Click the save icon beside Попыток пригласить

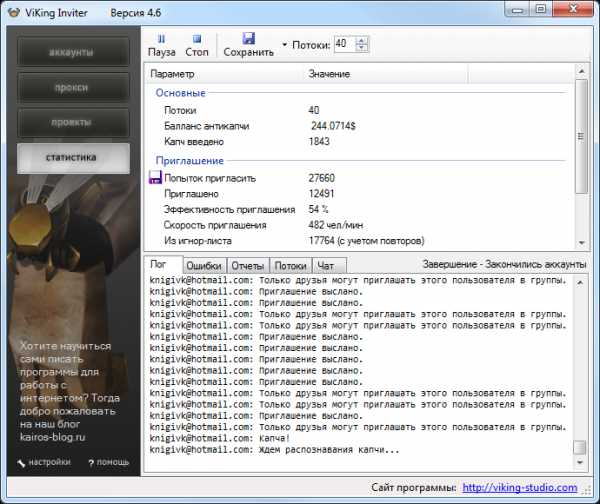point(155,178)
